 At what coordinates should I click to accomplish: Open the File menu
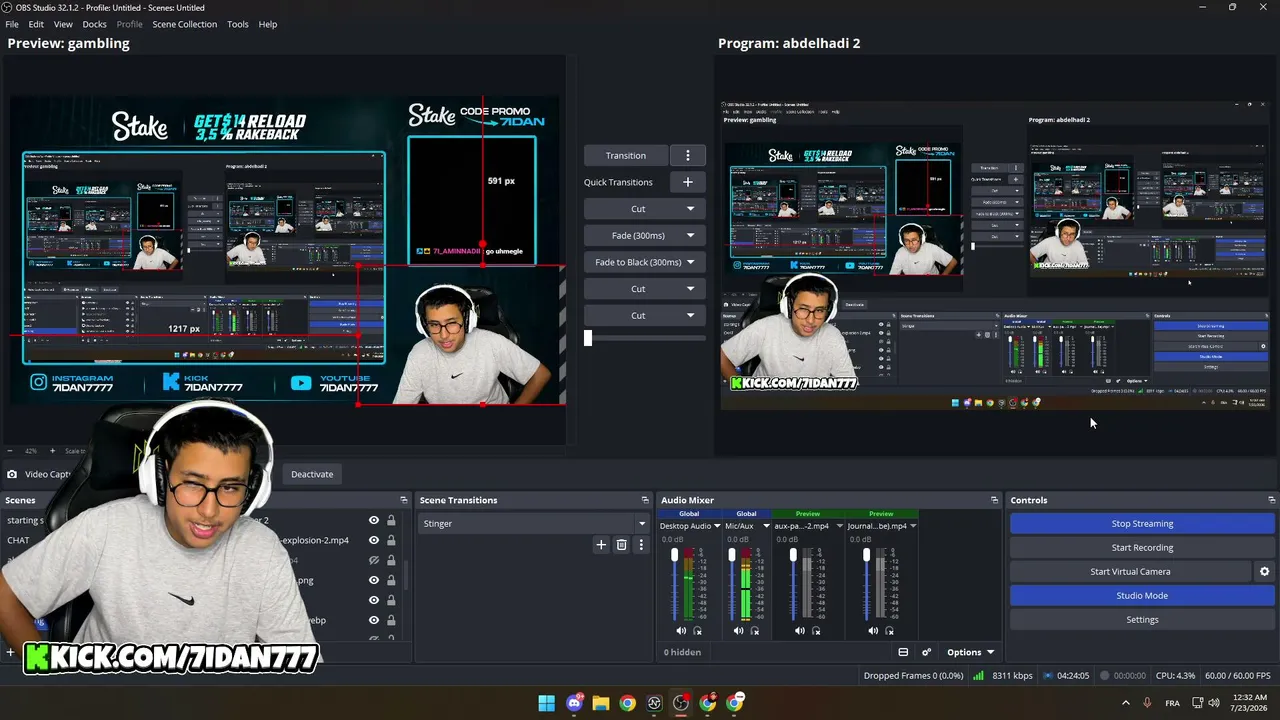click(x=12, y=24)
